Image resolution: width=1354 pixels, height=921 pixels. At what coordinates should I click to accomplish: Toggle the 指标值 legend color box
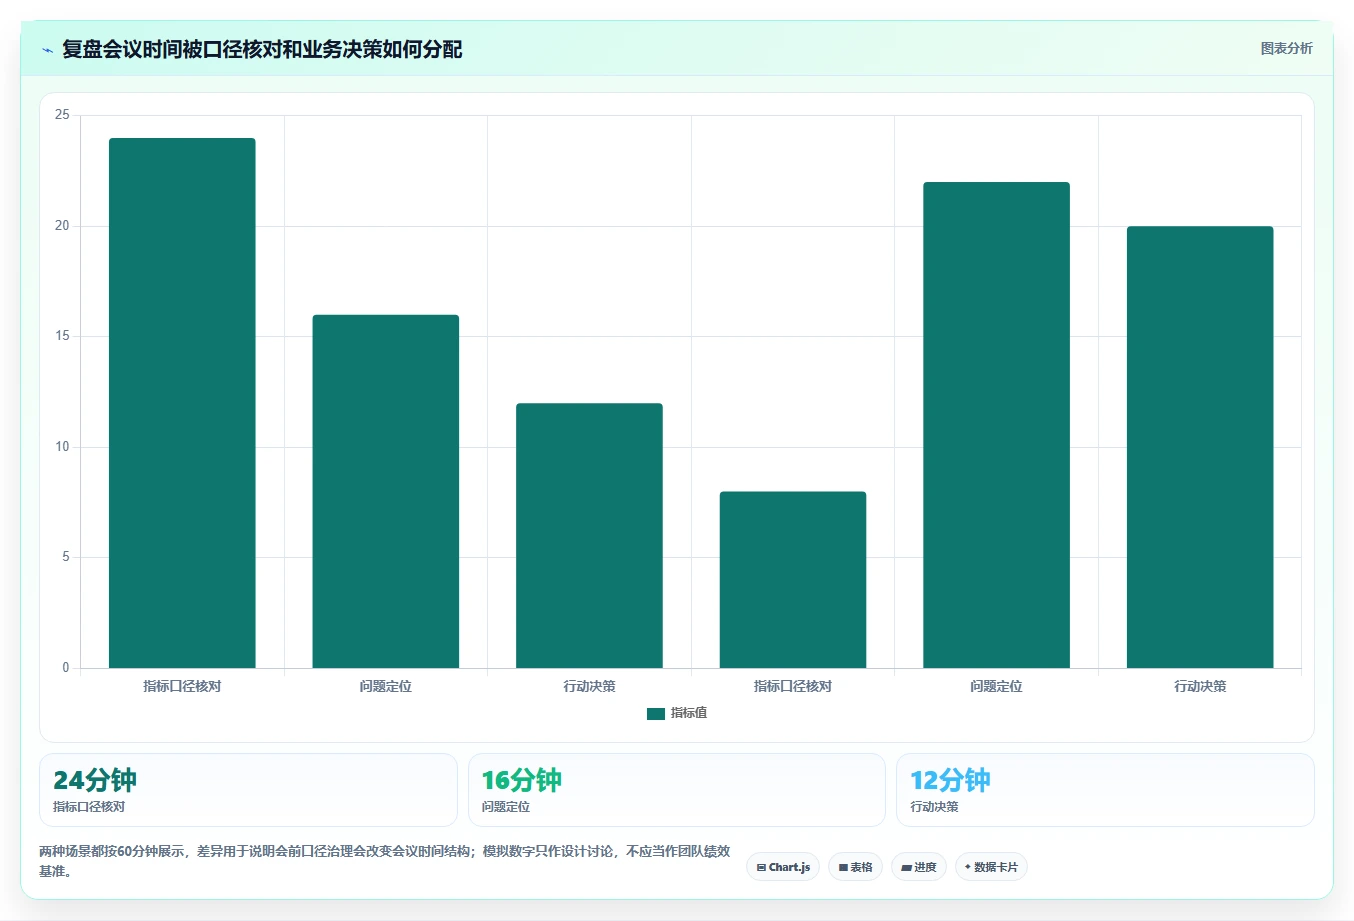656,713
